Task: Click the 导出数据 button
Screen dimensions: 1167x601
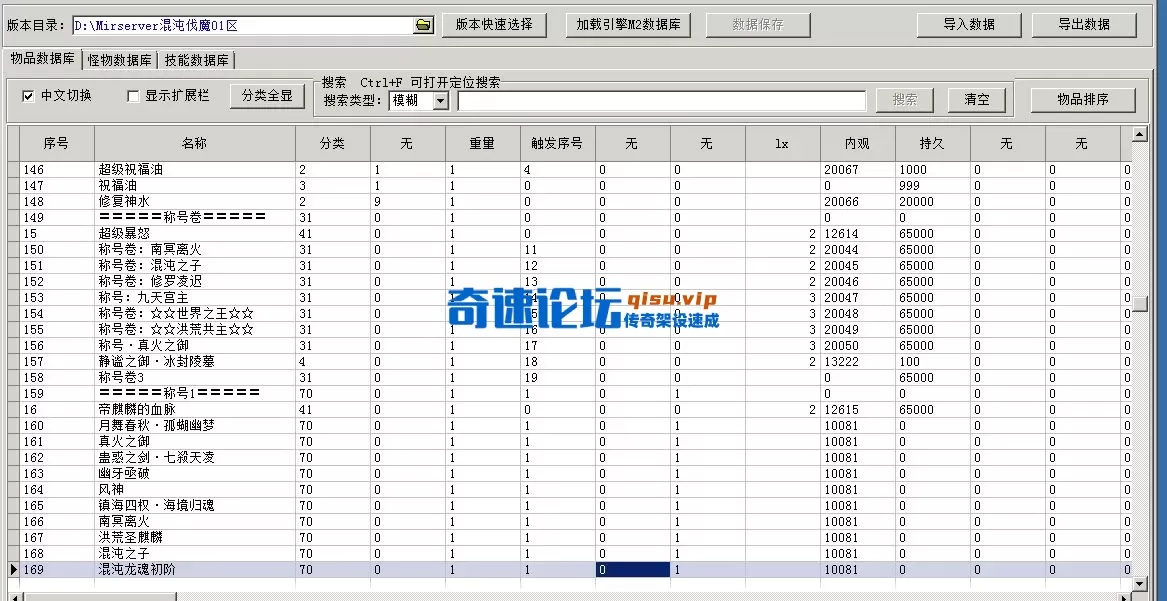Action: click(1084, 25)
